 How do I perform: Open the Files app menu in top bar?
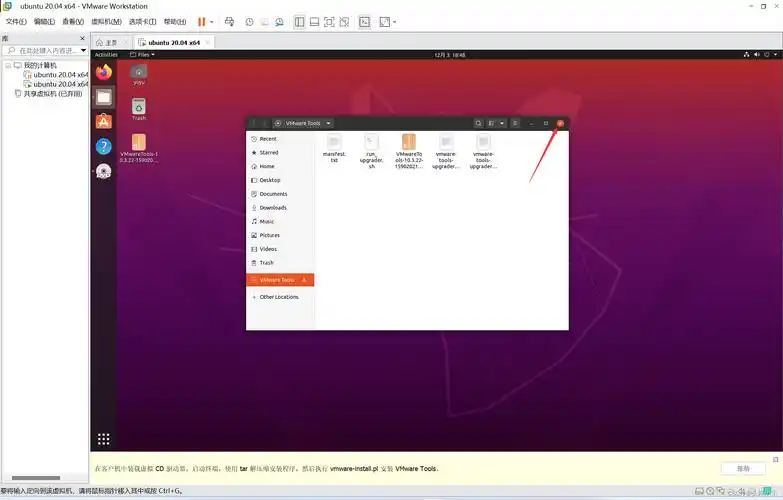142,54
